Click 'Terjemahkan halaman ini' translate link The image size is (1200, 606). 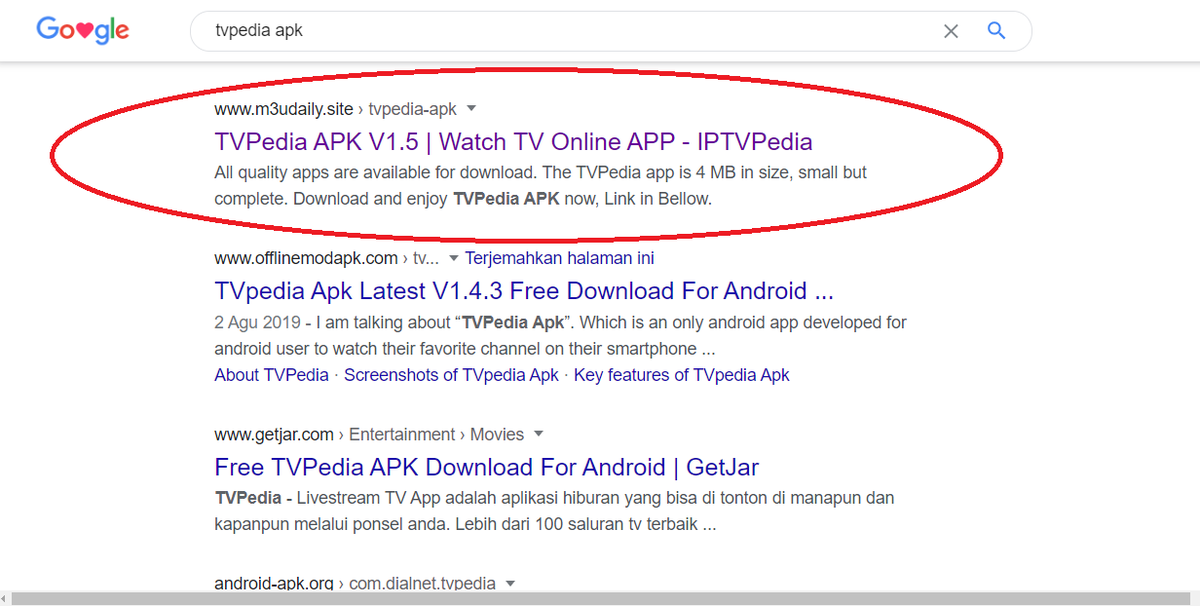point(560,258)
